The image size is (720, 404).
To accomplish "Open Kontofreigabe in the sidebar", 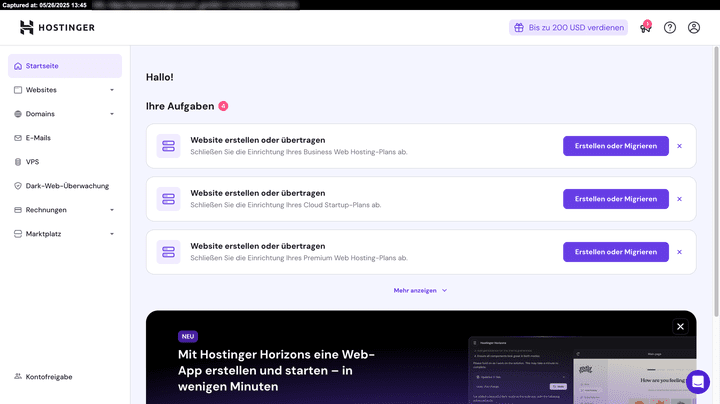I will (65, 376).
